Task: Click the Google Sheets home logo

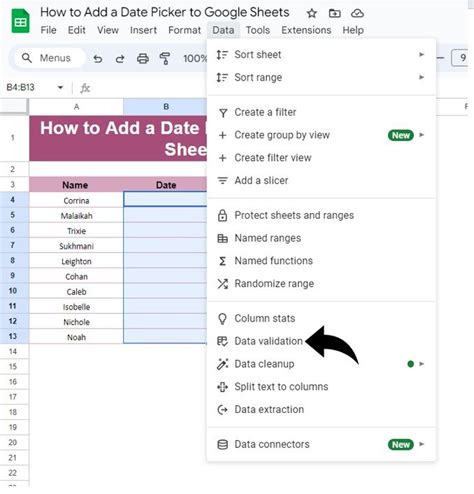Action: click(x=20, y=21)
